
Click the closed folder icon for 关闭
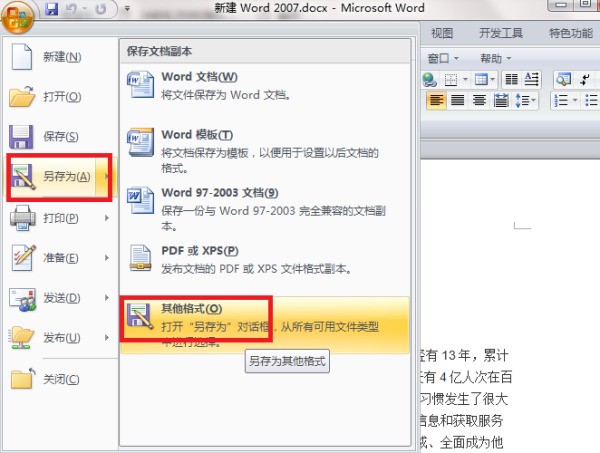[x=22, y=379]
